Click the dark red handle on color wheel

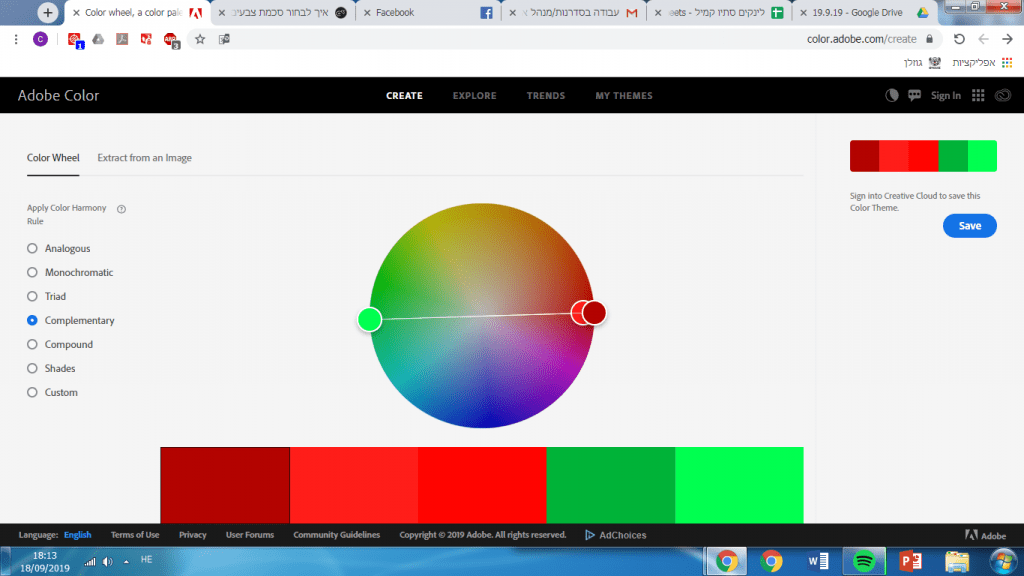[595, 313]
